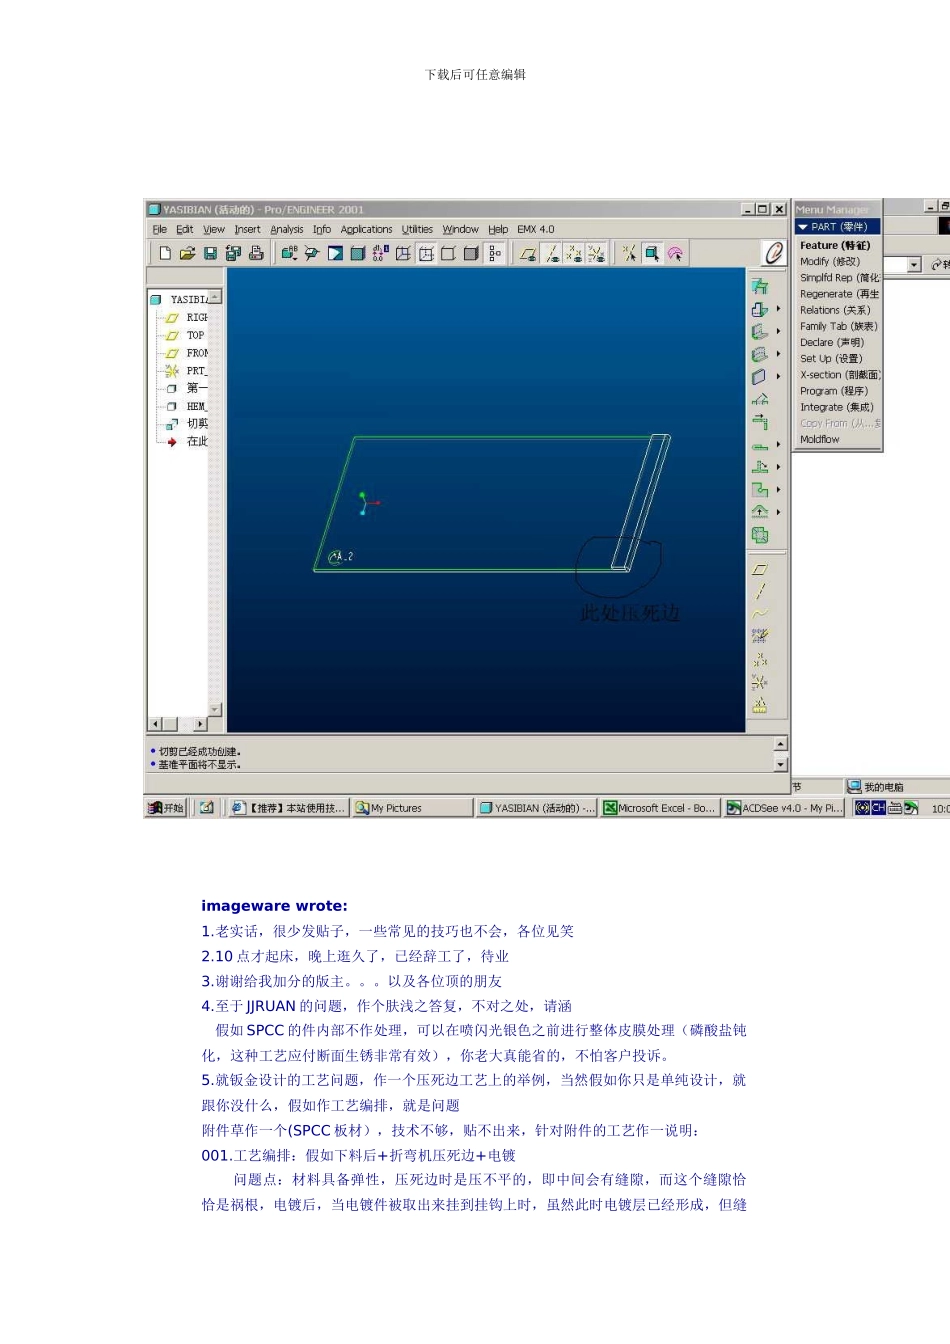Screen dimensions: 950x1344
Task: Expand flyout arrow beside third sheetmetal icon
Action: pos(778,331)
